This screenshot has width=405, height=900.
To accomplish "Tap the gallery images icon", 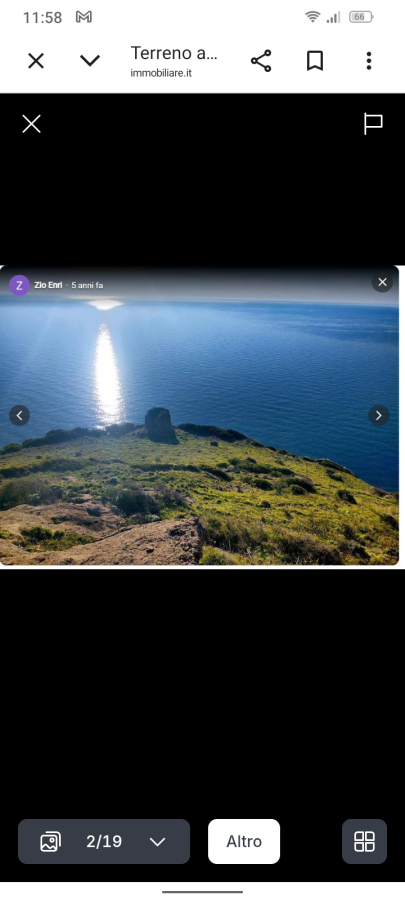I will point(50,842).
